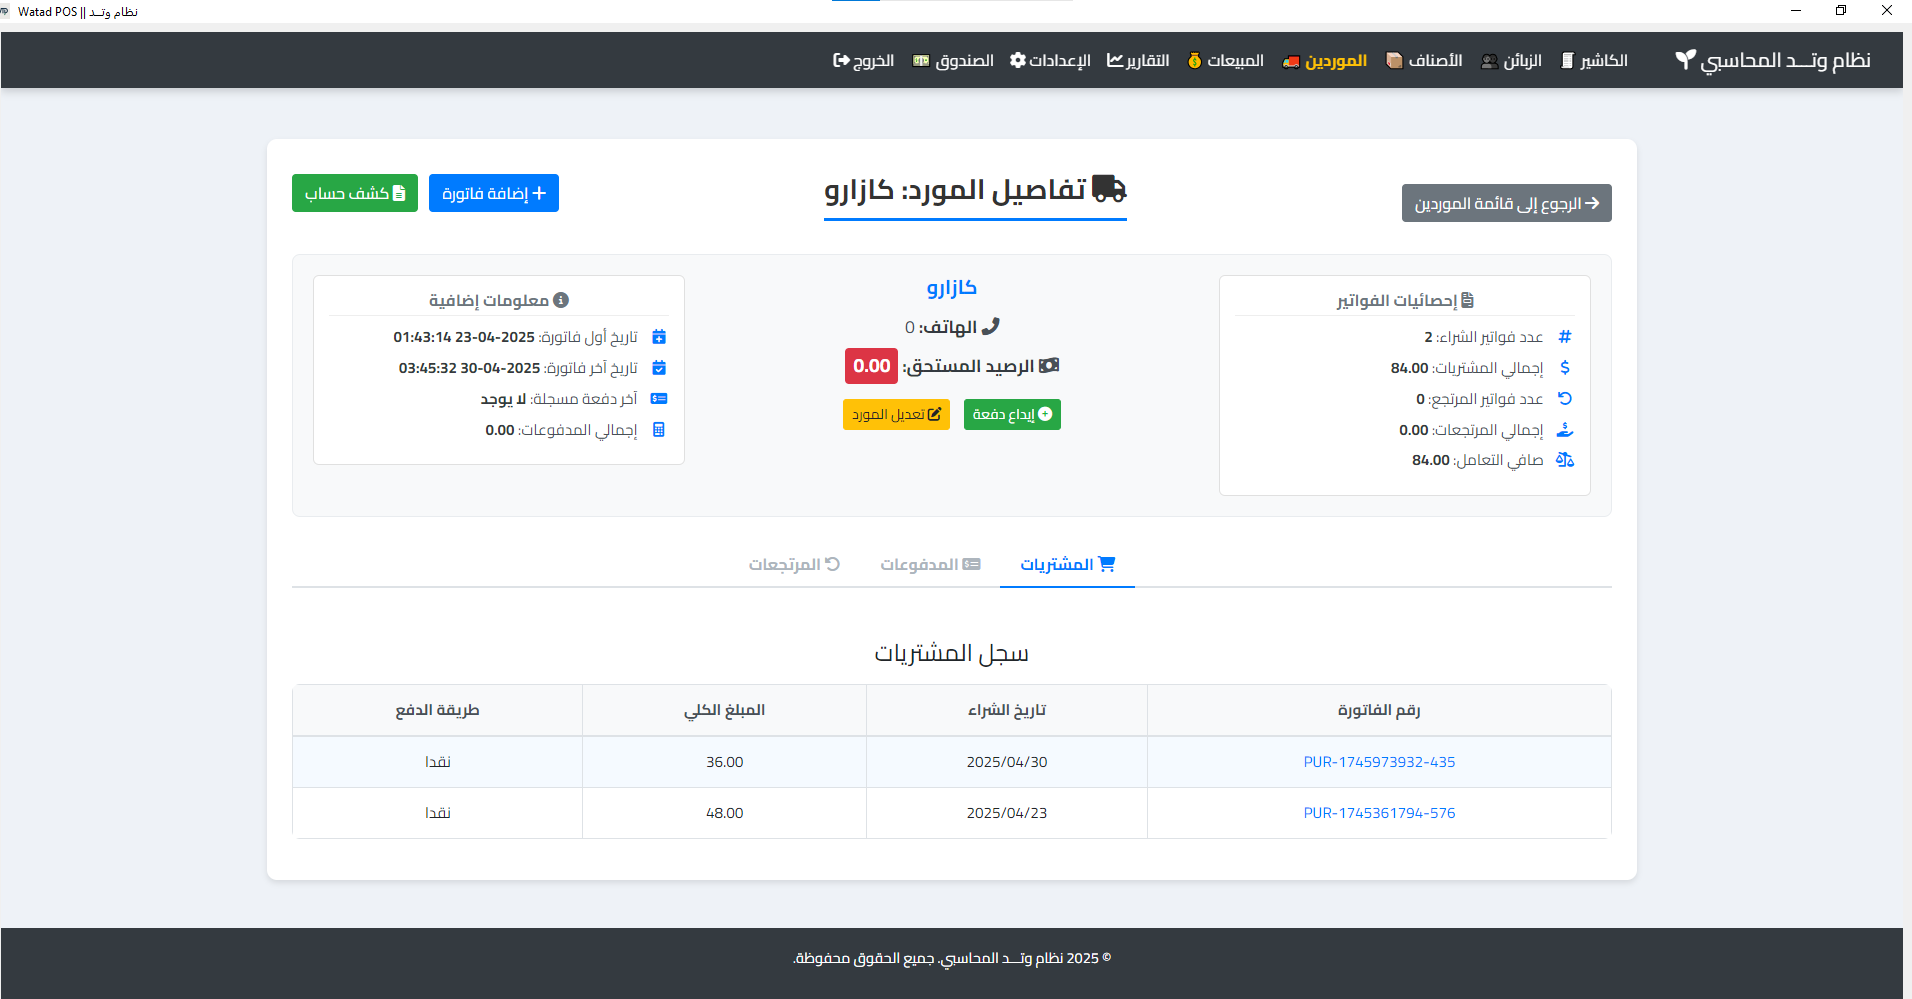The height and width of the screenshot is (999, 1912).
Task: Open the الزبائن customers menu item
Action: [1511, 61]
